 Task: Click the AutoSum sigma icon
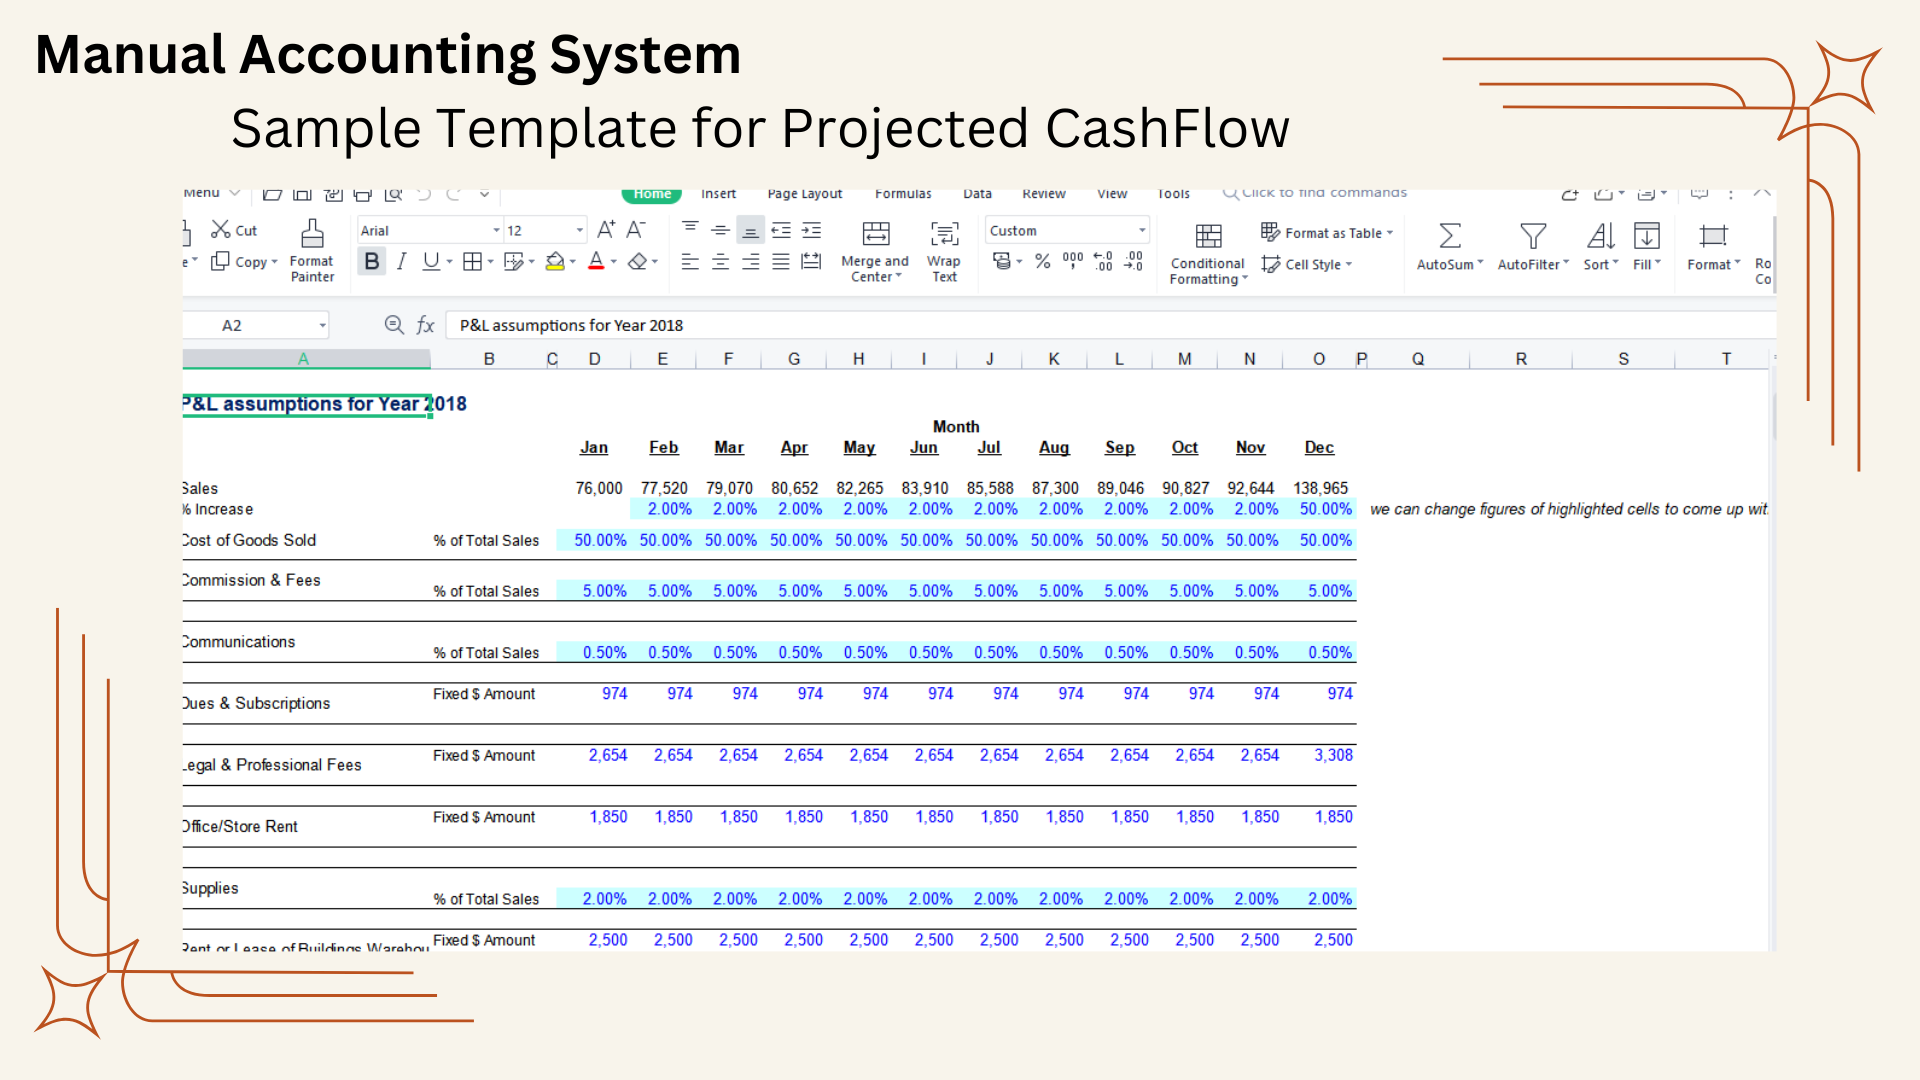(x=1449, y=236)
